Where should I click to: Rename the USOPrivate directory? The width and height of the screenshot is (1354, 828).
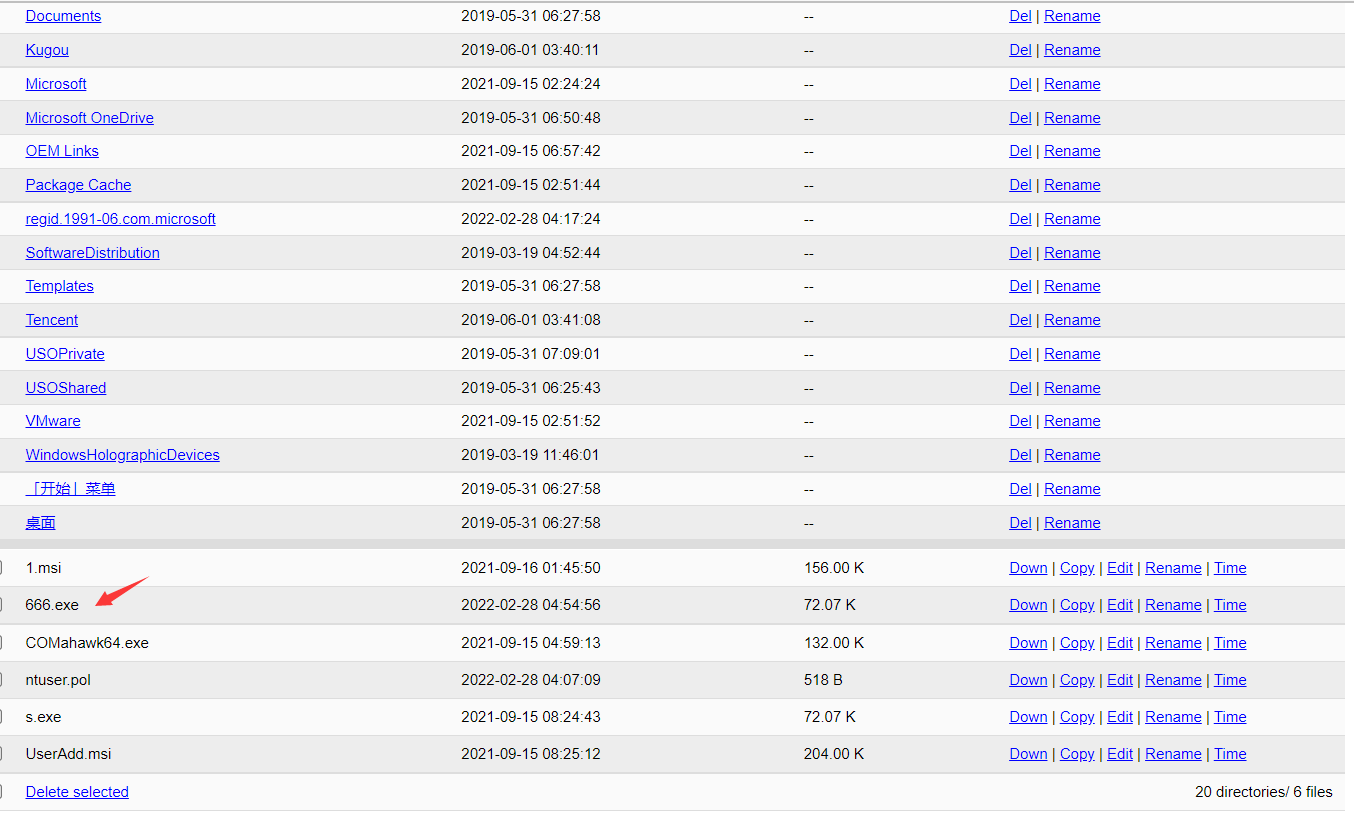[1072, 354]
